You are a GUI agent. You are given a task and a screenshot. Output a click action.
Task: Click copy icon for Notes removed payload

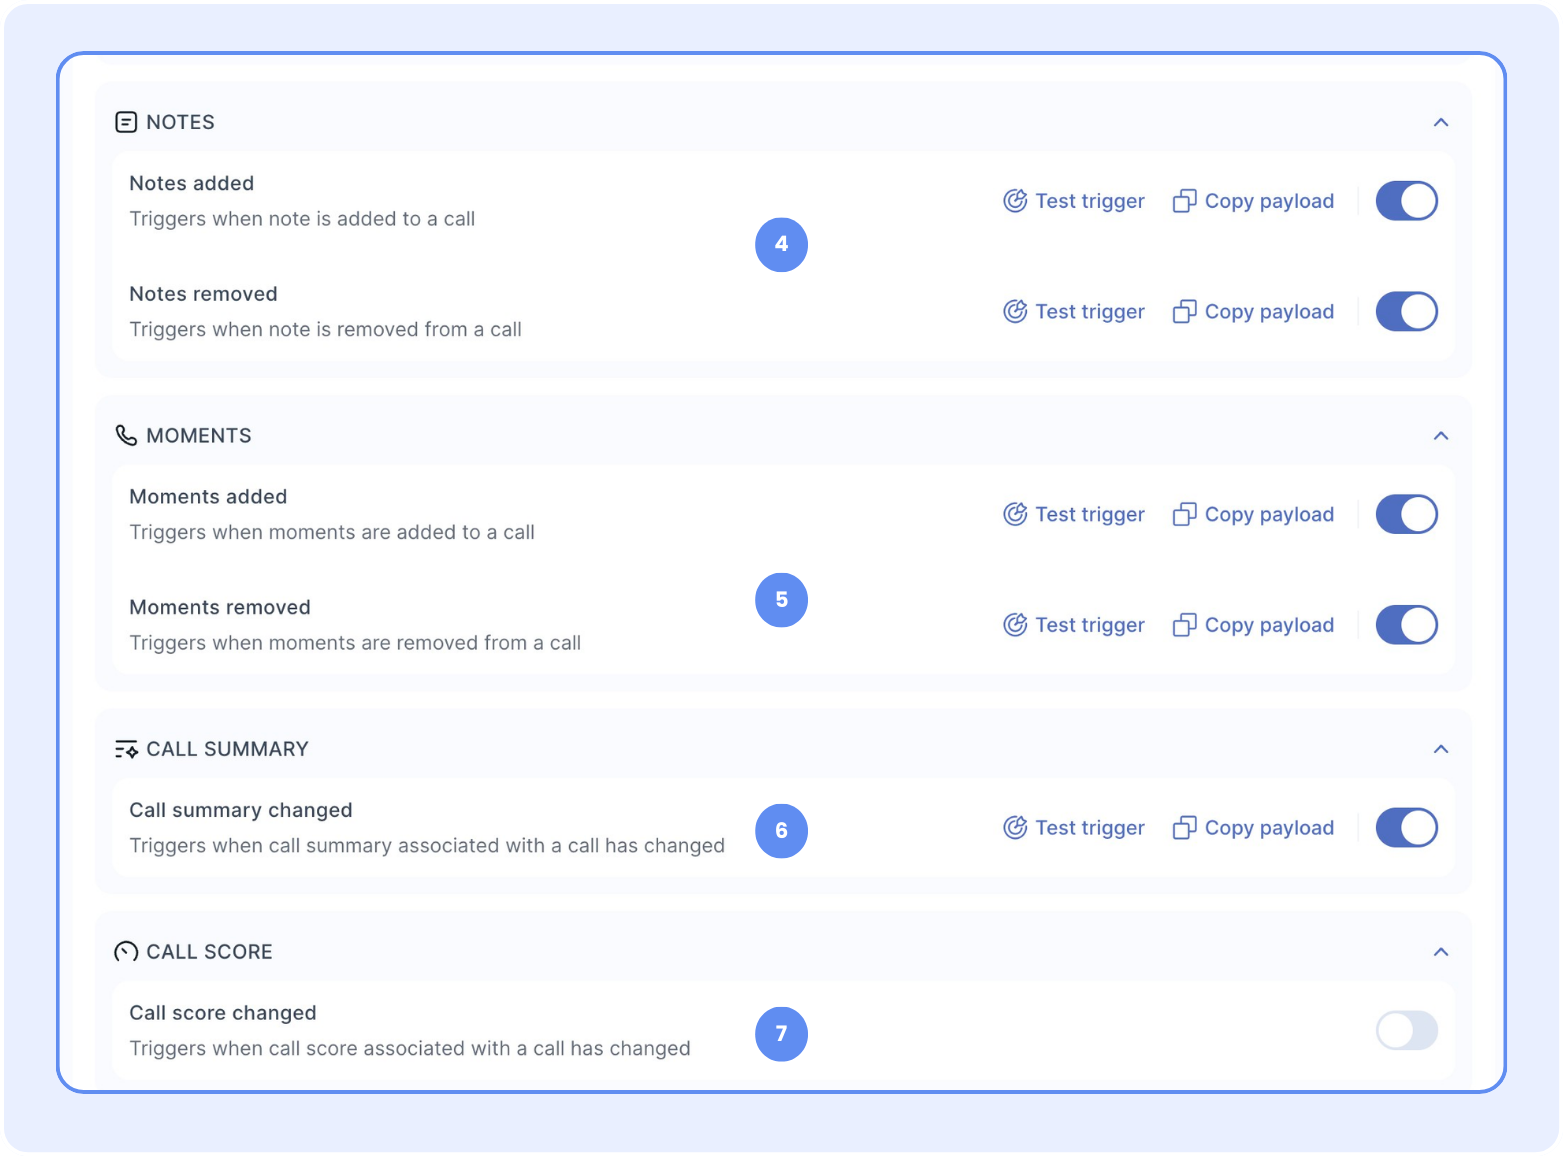(x=1184, y=312)
